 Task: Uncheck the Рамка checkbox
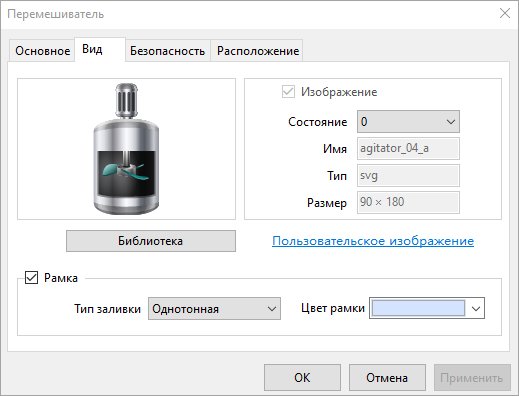pyautogui.click(x=32, y=277)
